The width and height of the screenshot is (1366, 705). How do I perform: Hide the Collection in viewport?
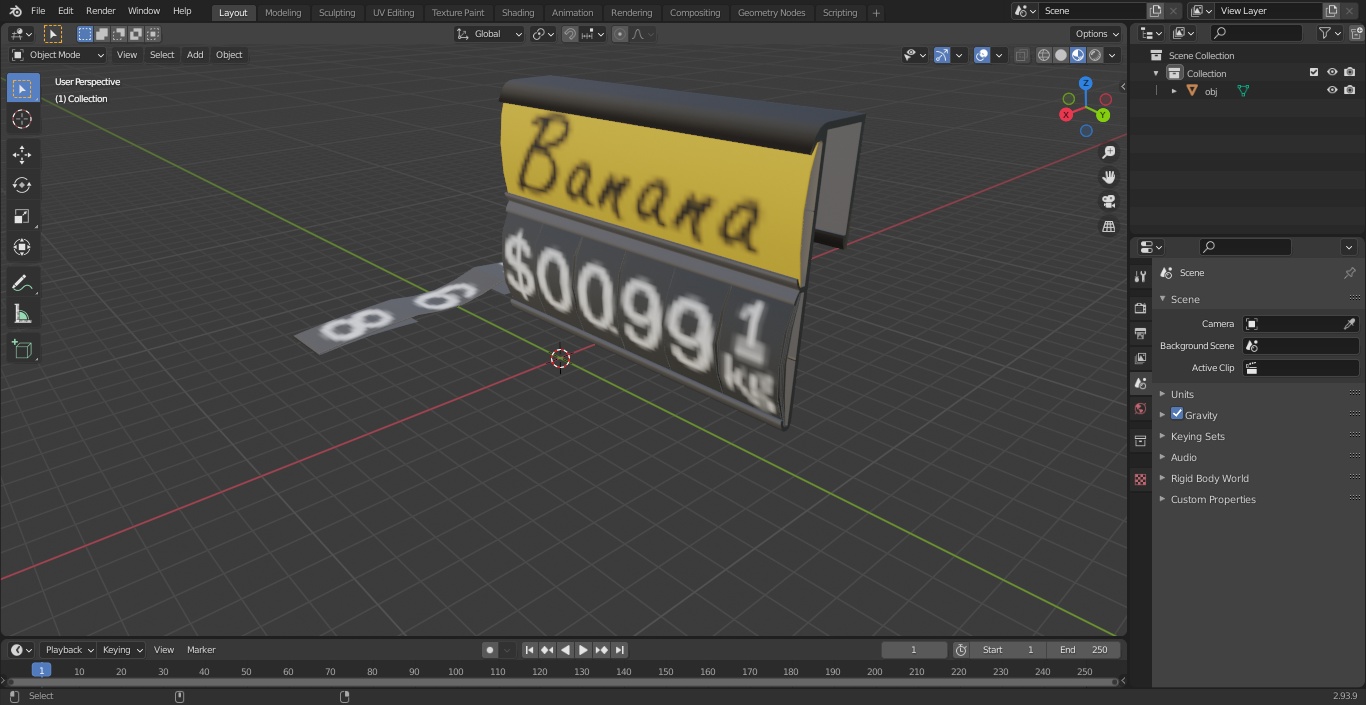[x=1332, y=73]
